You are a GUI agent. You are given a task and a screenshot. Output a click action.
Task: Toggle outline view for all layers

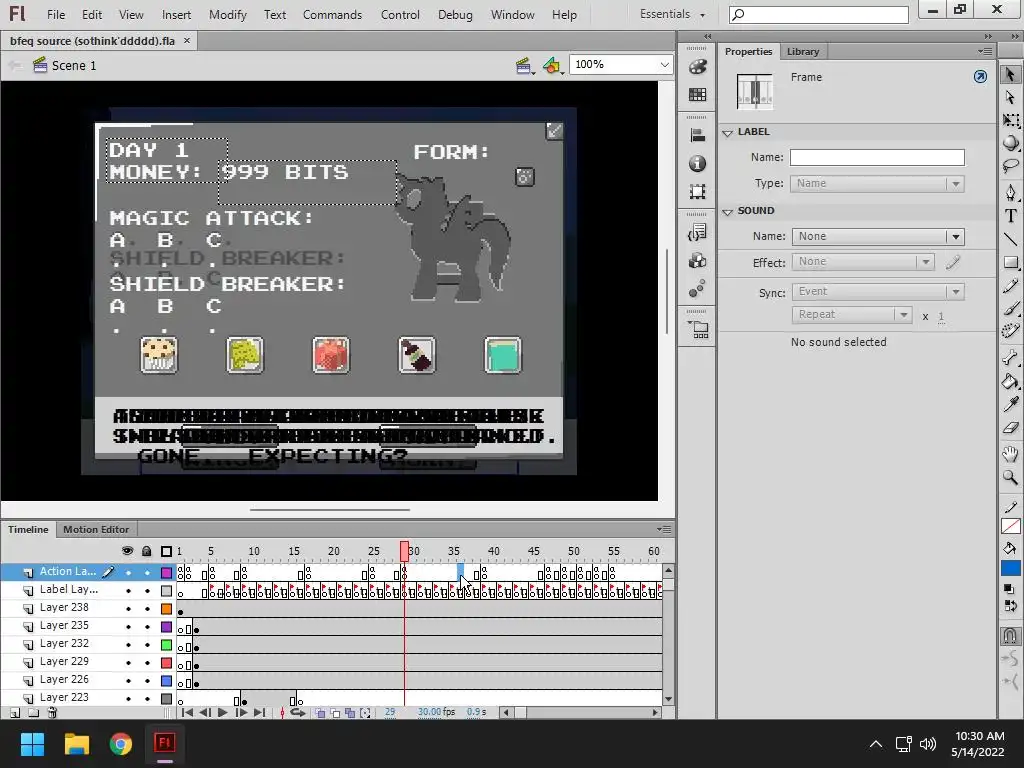[167, 551]
